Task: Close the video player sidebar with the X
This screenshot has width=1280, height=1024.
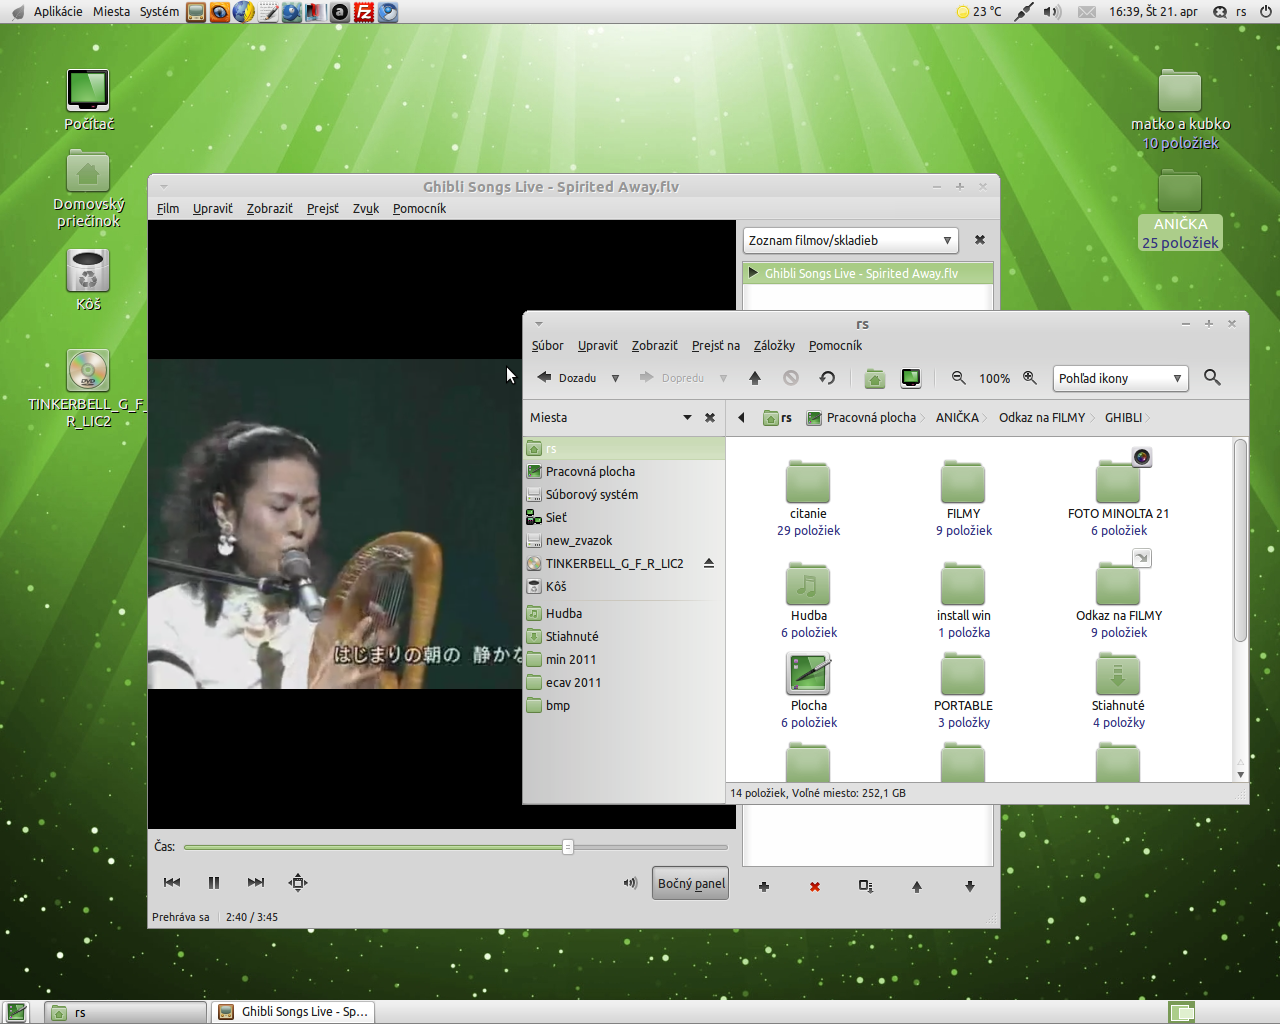Action: click(980, 240)
